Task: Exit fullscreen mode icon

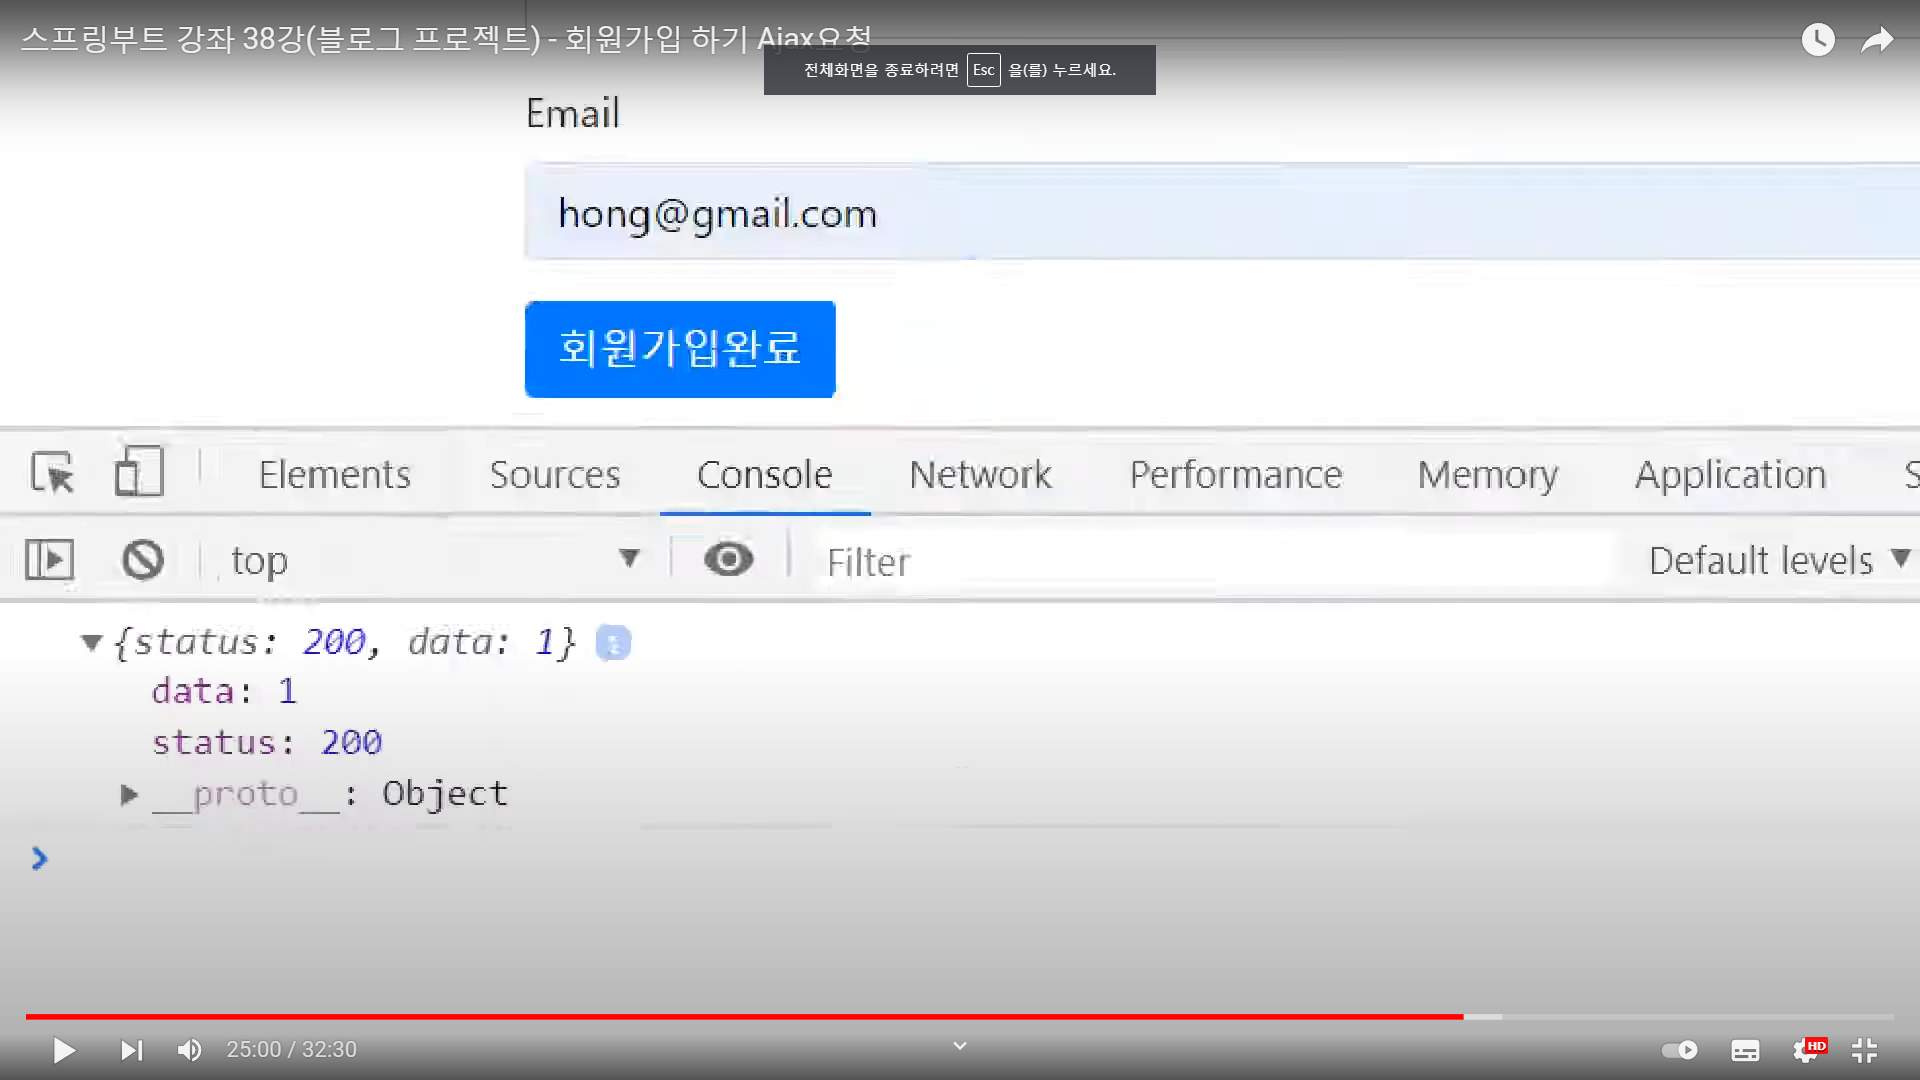Action: click(x=1864, y=1050)
